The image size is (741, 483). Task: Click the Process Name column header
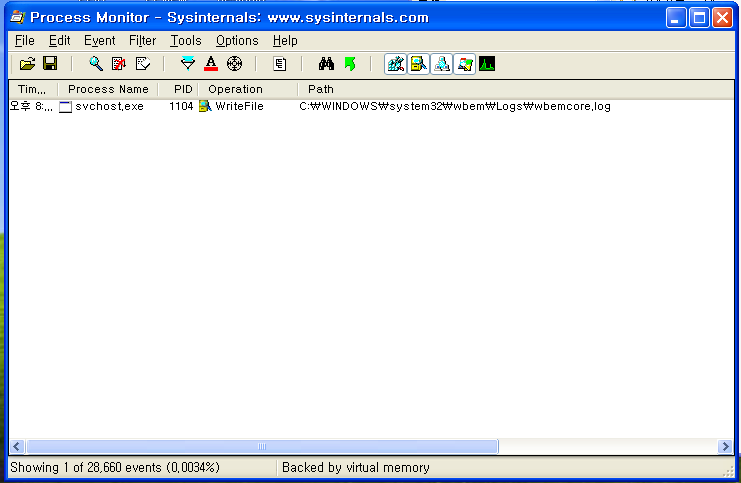click(108, 89)
